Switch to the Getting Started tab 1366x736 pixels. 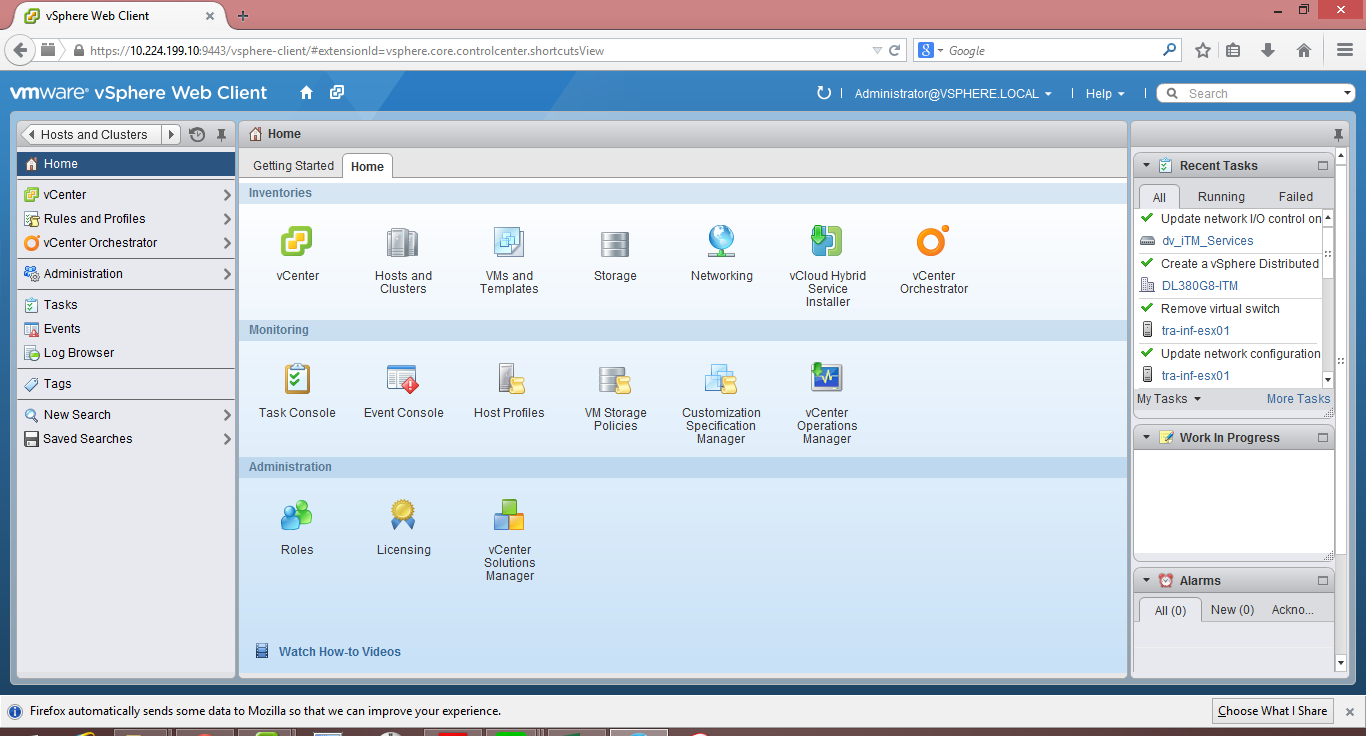coord(292,165)
